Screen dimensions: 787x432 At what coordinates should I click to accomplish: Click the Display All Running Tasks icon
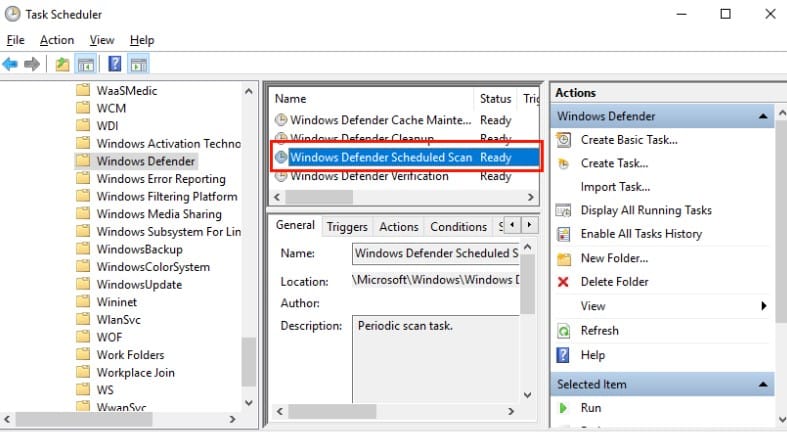[564, 210]
